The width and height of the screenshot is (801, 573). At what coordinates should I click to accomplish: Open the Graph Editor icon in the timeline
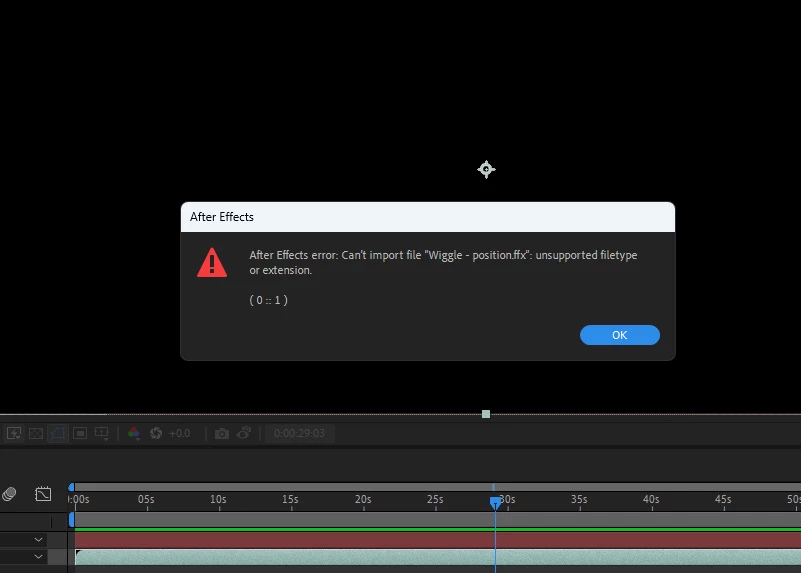click(x=43, y=494)
